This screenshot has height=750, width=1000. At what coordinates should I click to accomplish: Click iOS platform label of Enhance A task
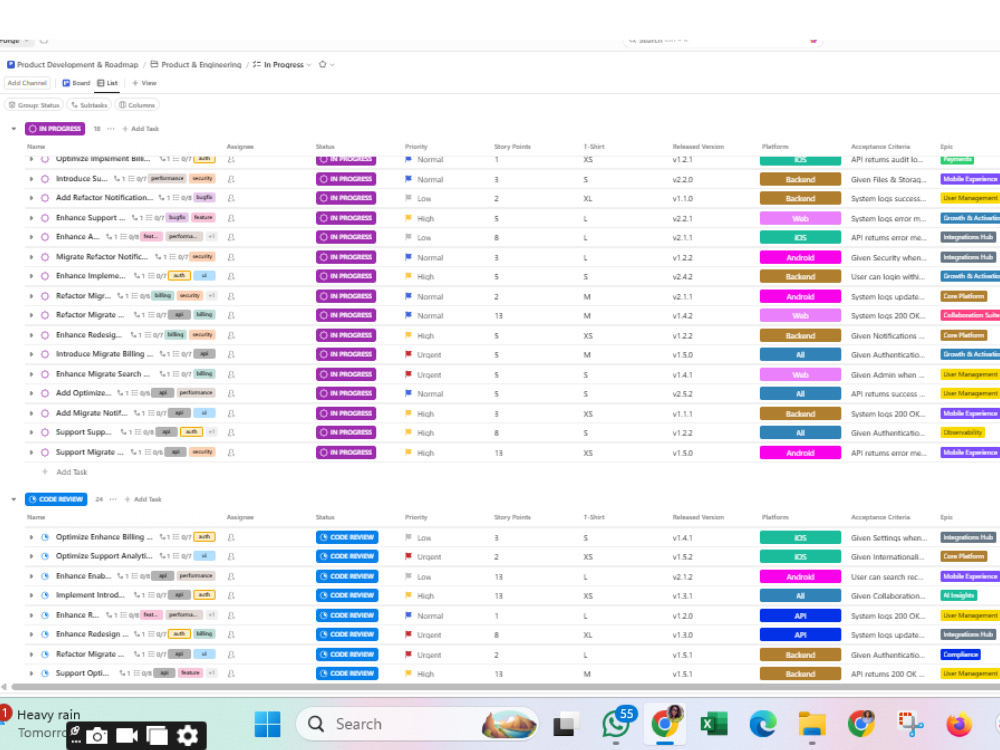click(800, 237)
